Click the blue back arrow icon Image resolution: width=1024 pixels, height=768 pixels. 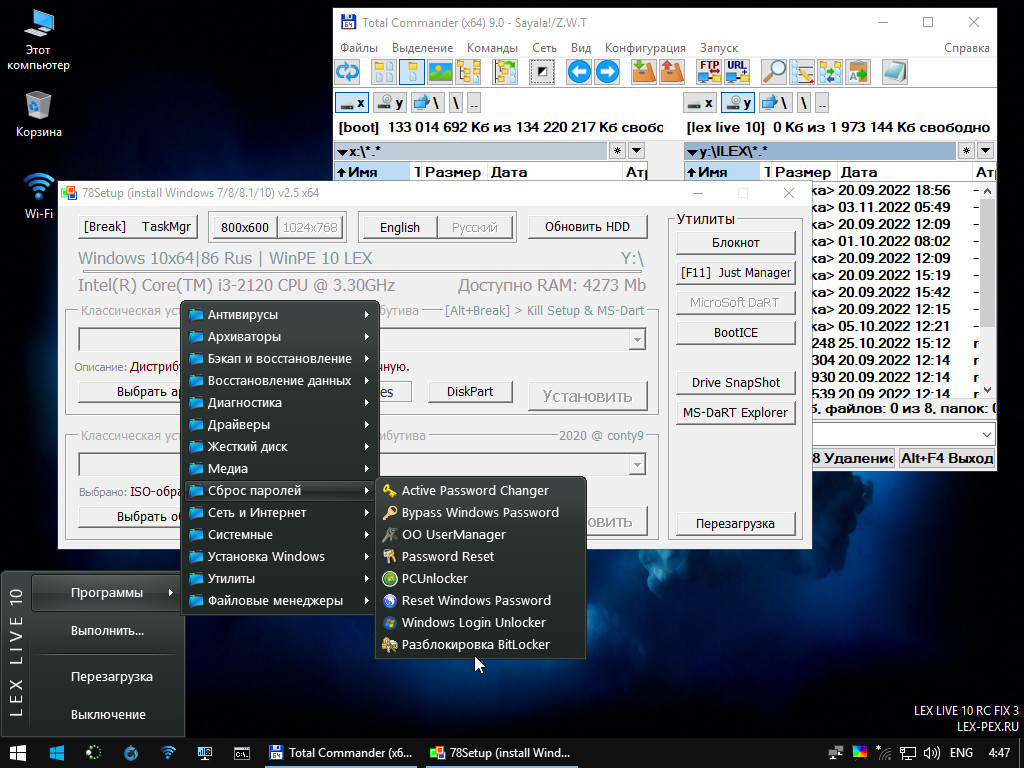579,72
